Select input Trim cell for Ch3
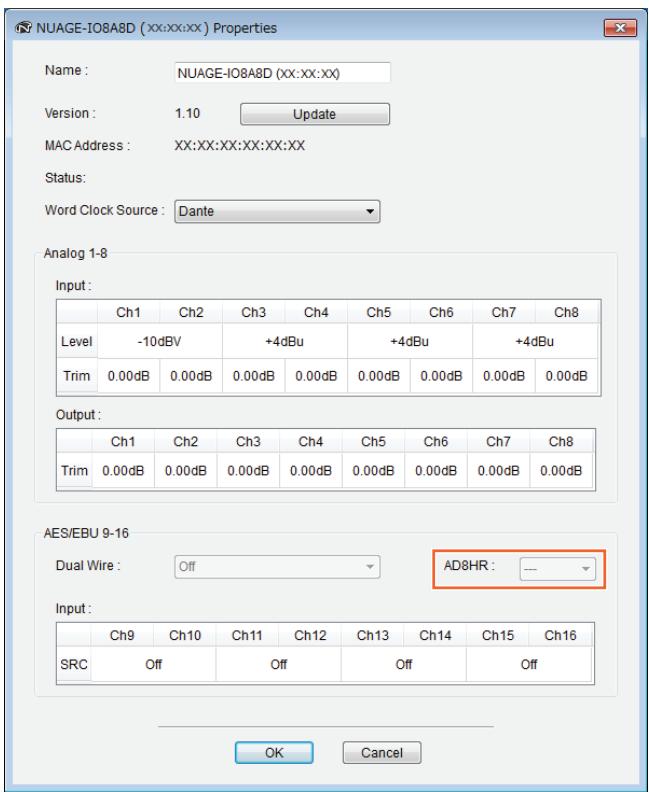The width and height of the screenshot is (649, 792). pos(254,376)
